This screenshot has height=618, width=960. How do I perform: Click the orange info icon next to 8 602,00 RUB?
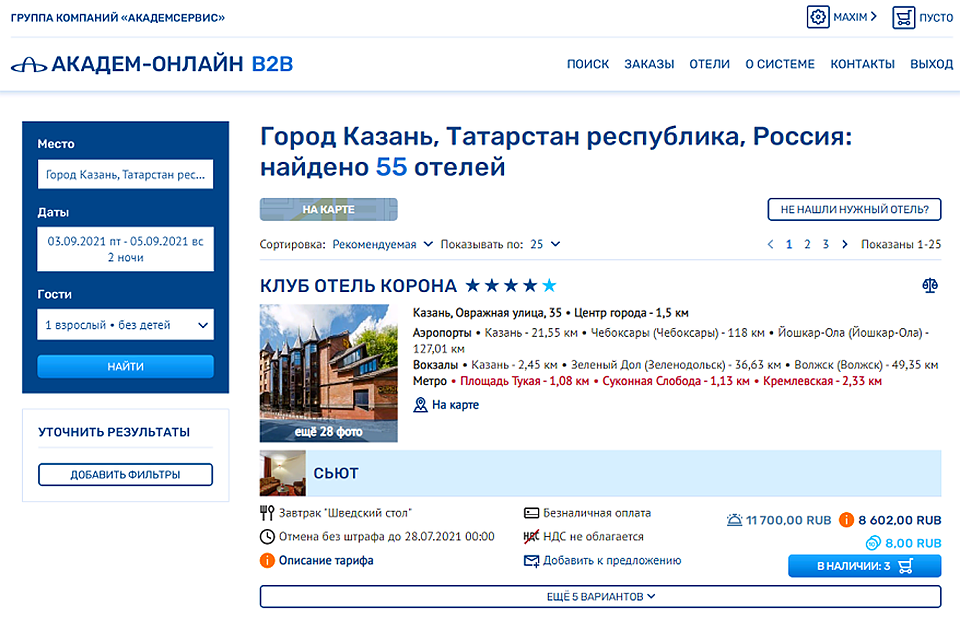pyautogui.click(x=846, y=520)
